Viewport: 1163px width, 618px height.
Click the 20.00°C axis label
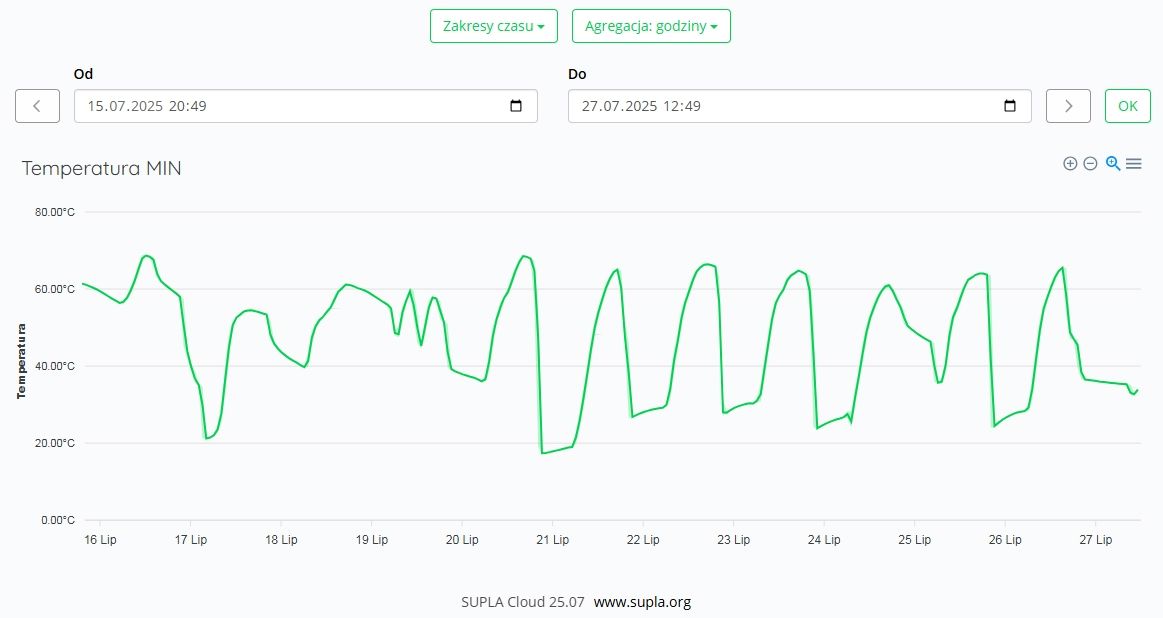coord(55,444)
